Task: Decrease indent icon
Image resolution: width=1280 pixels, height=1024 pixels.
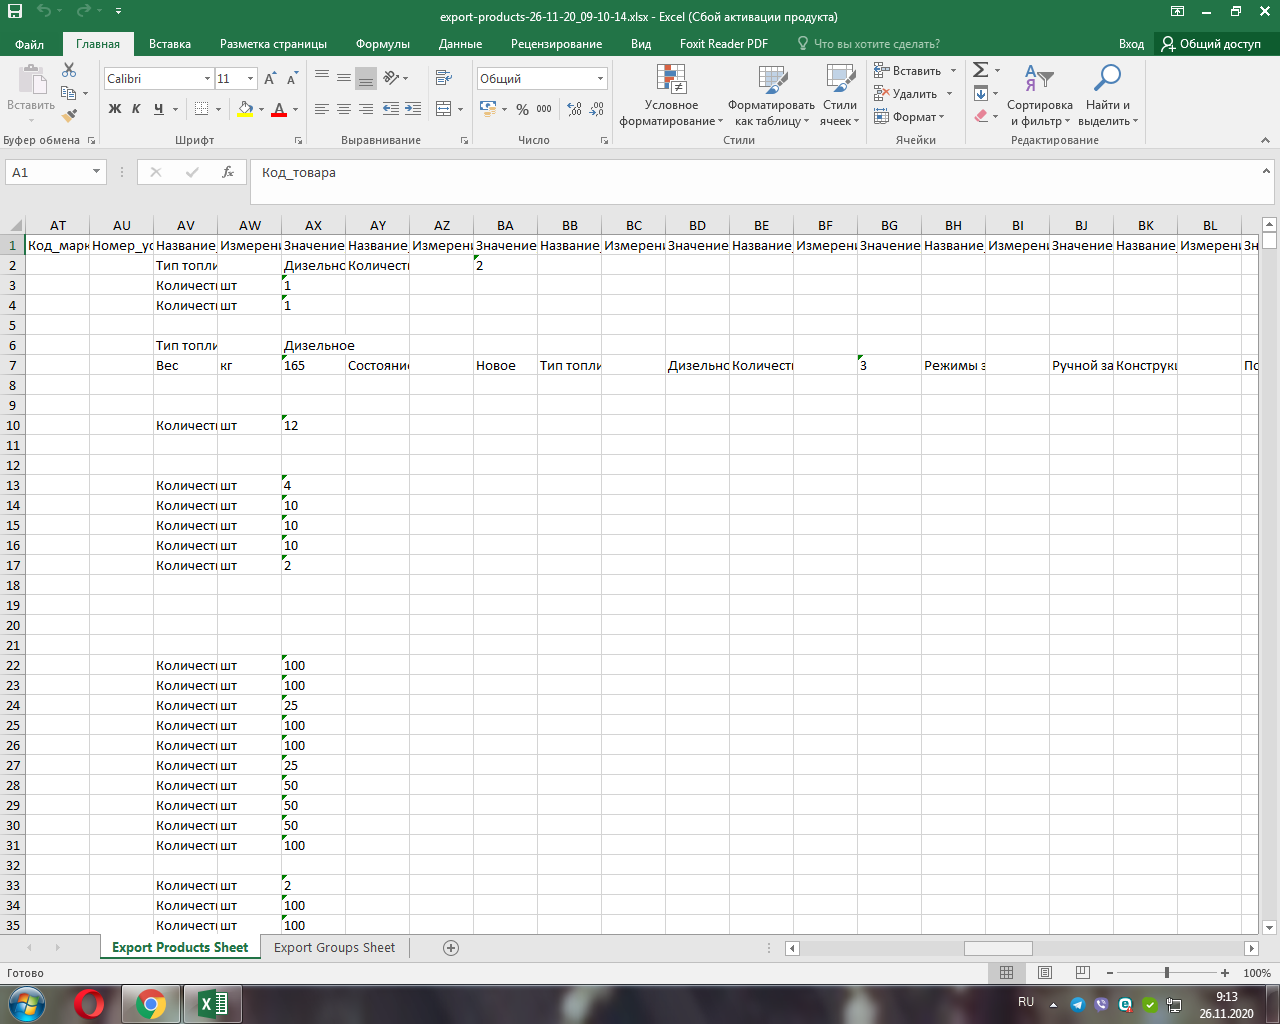Action: click(x=391, y=109)
